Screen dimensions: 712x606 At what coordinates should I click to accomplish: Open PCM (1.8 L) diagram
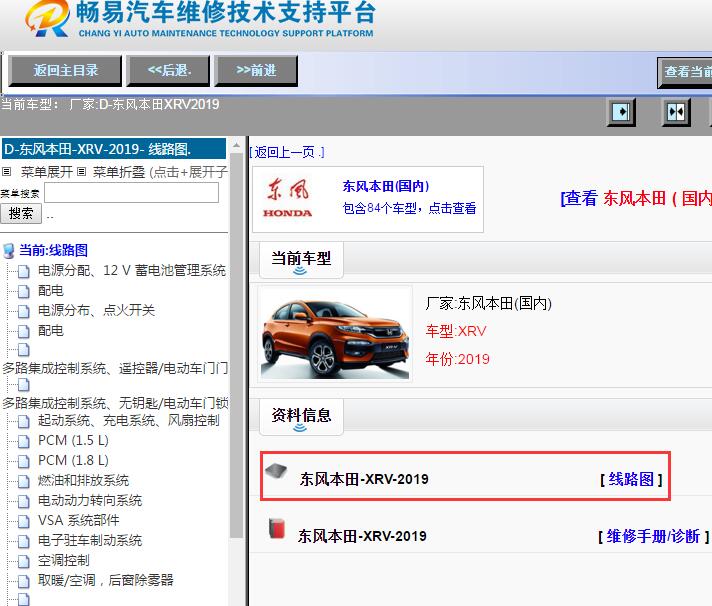click(x=73, y=460)
